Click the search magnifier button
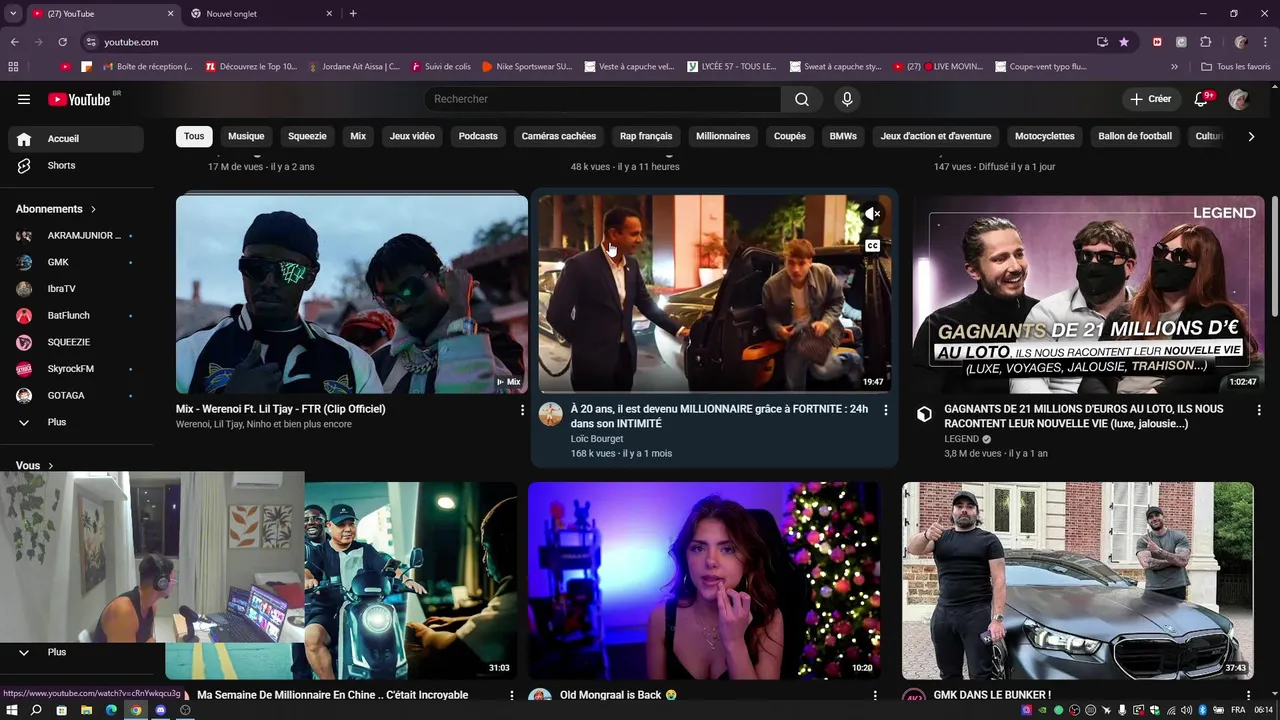The image size is (1280, 720). 802,99
